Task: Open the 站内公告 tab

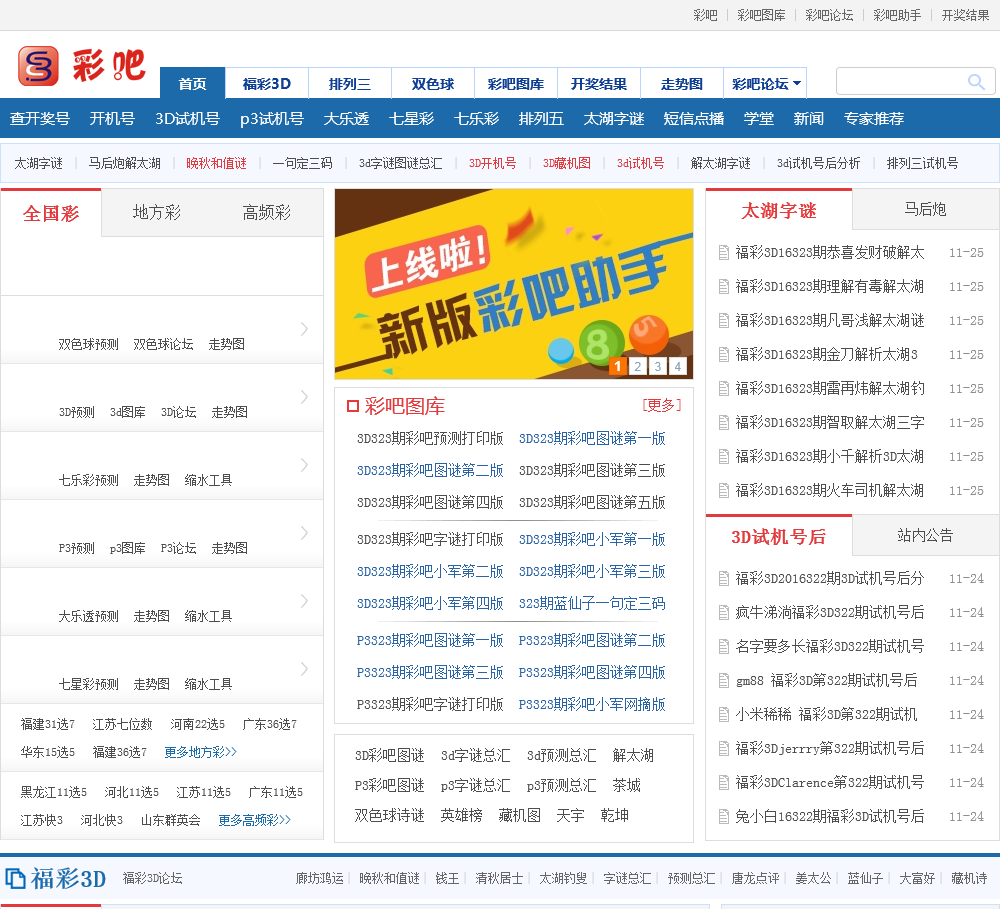Action: pyautogui.click(x=925, y=535)
